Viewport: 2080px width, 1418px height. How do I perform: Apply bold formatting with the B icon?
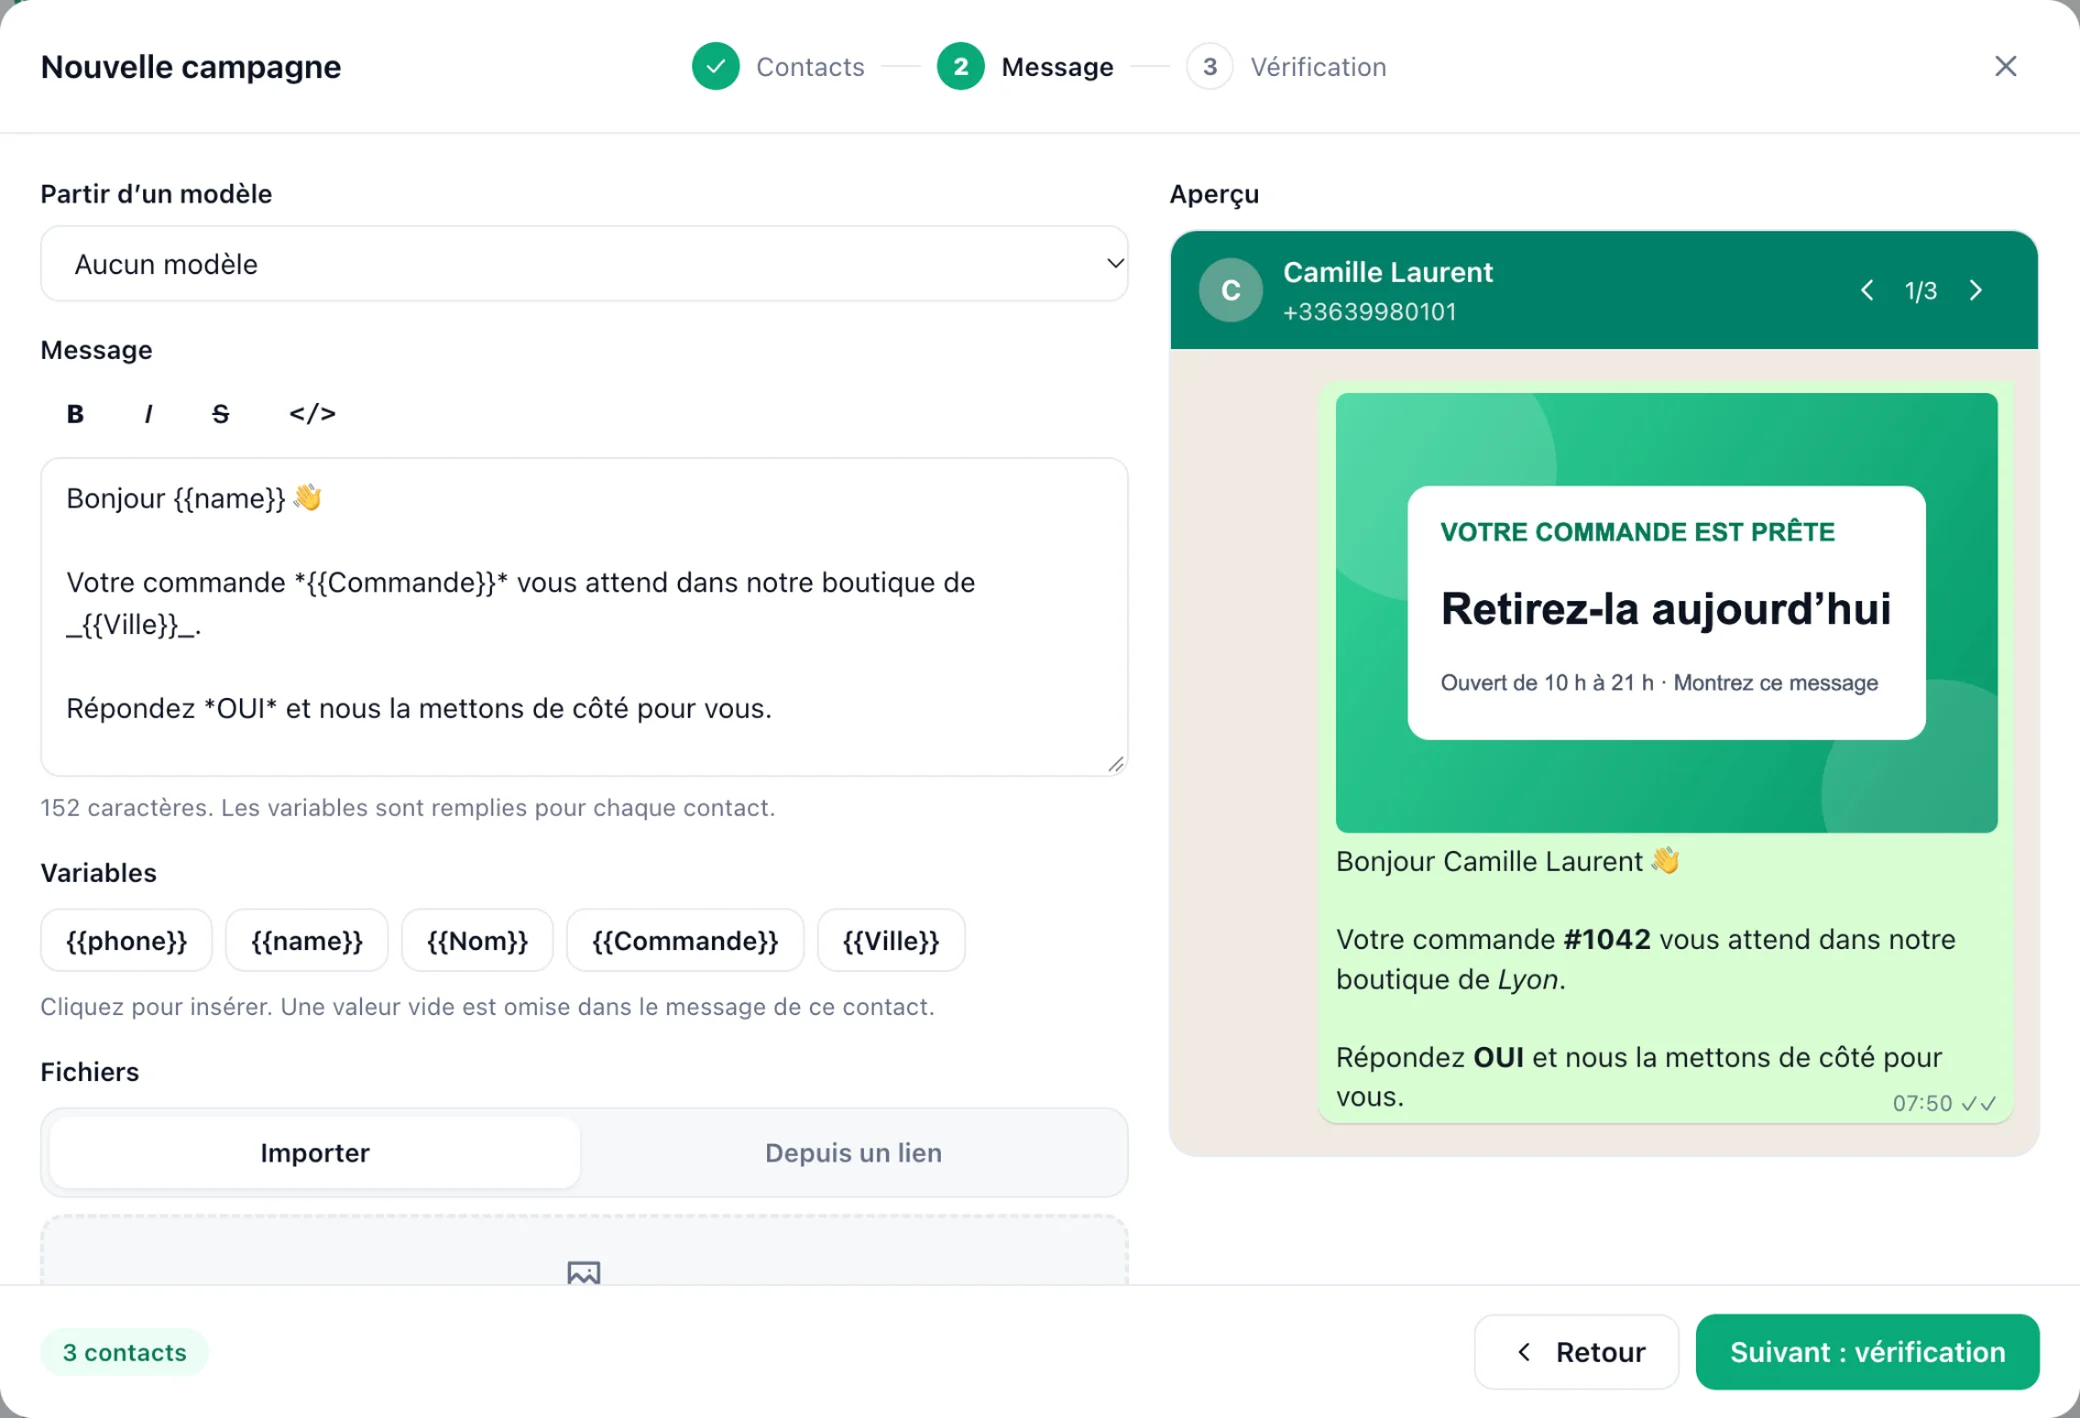[75, 414]
